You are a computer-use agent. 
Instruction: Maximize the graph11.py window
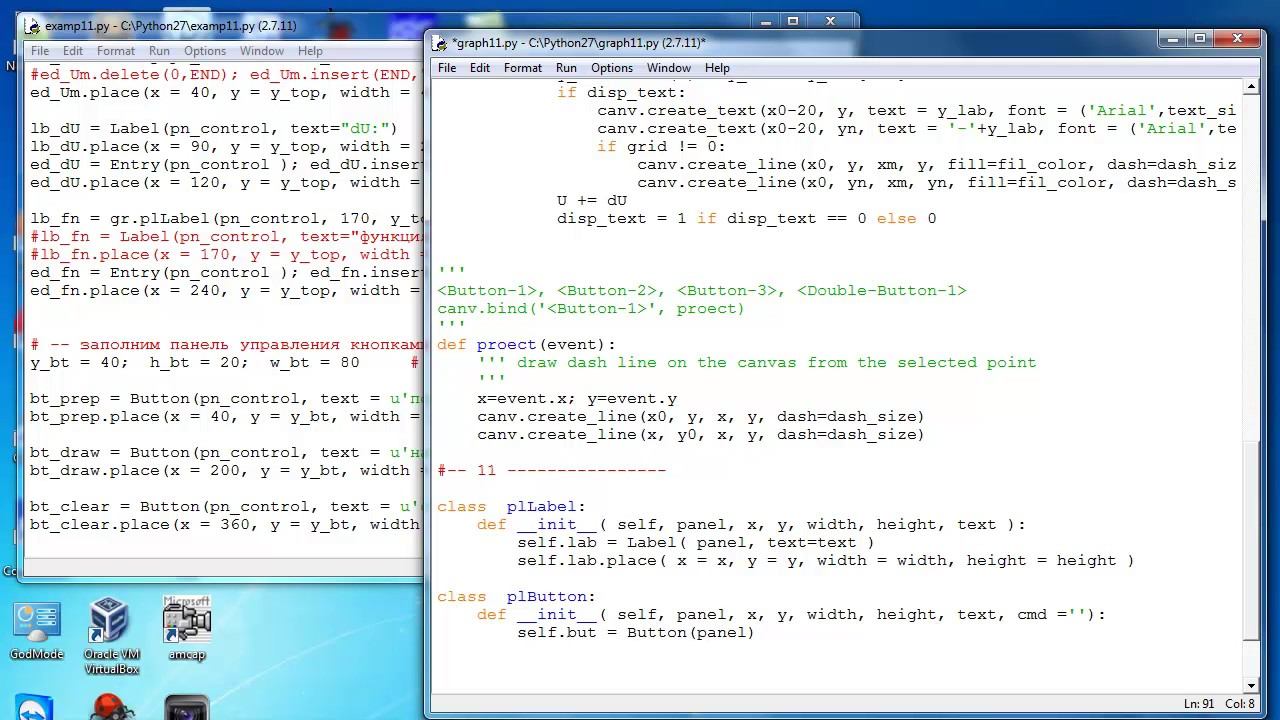[x=1200, y=39]
